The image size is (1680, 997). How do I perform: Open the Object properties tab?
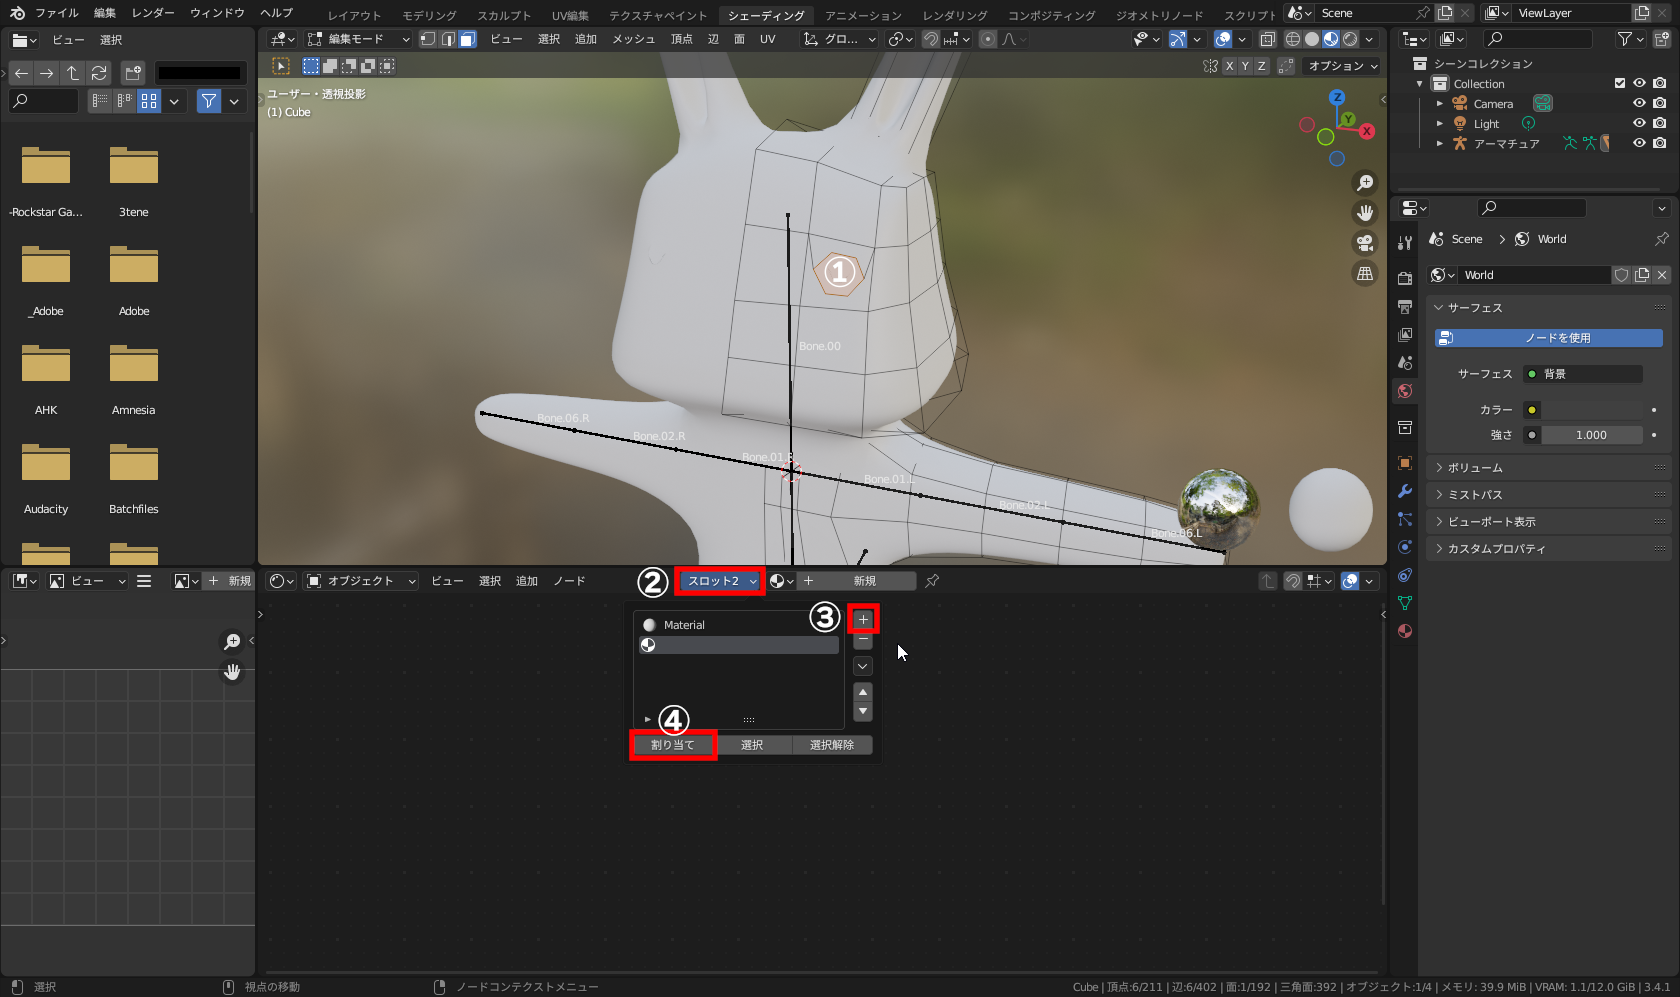pyautogui.click(x=1405, y=463)
